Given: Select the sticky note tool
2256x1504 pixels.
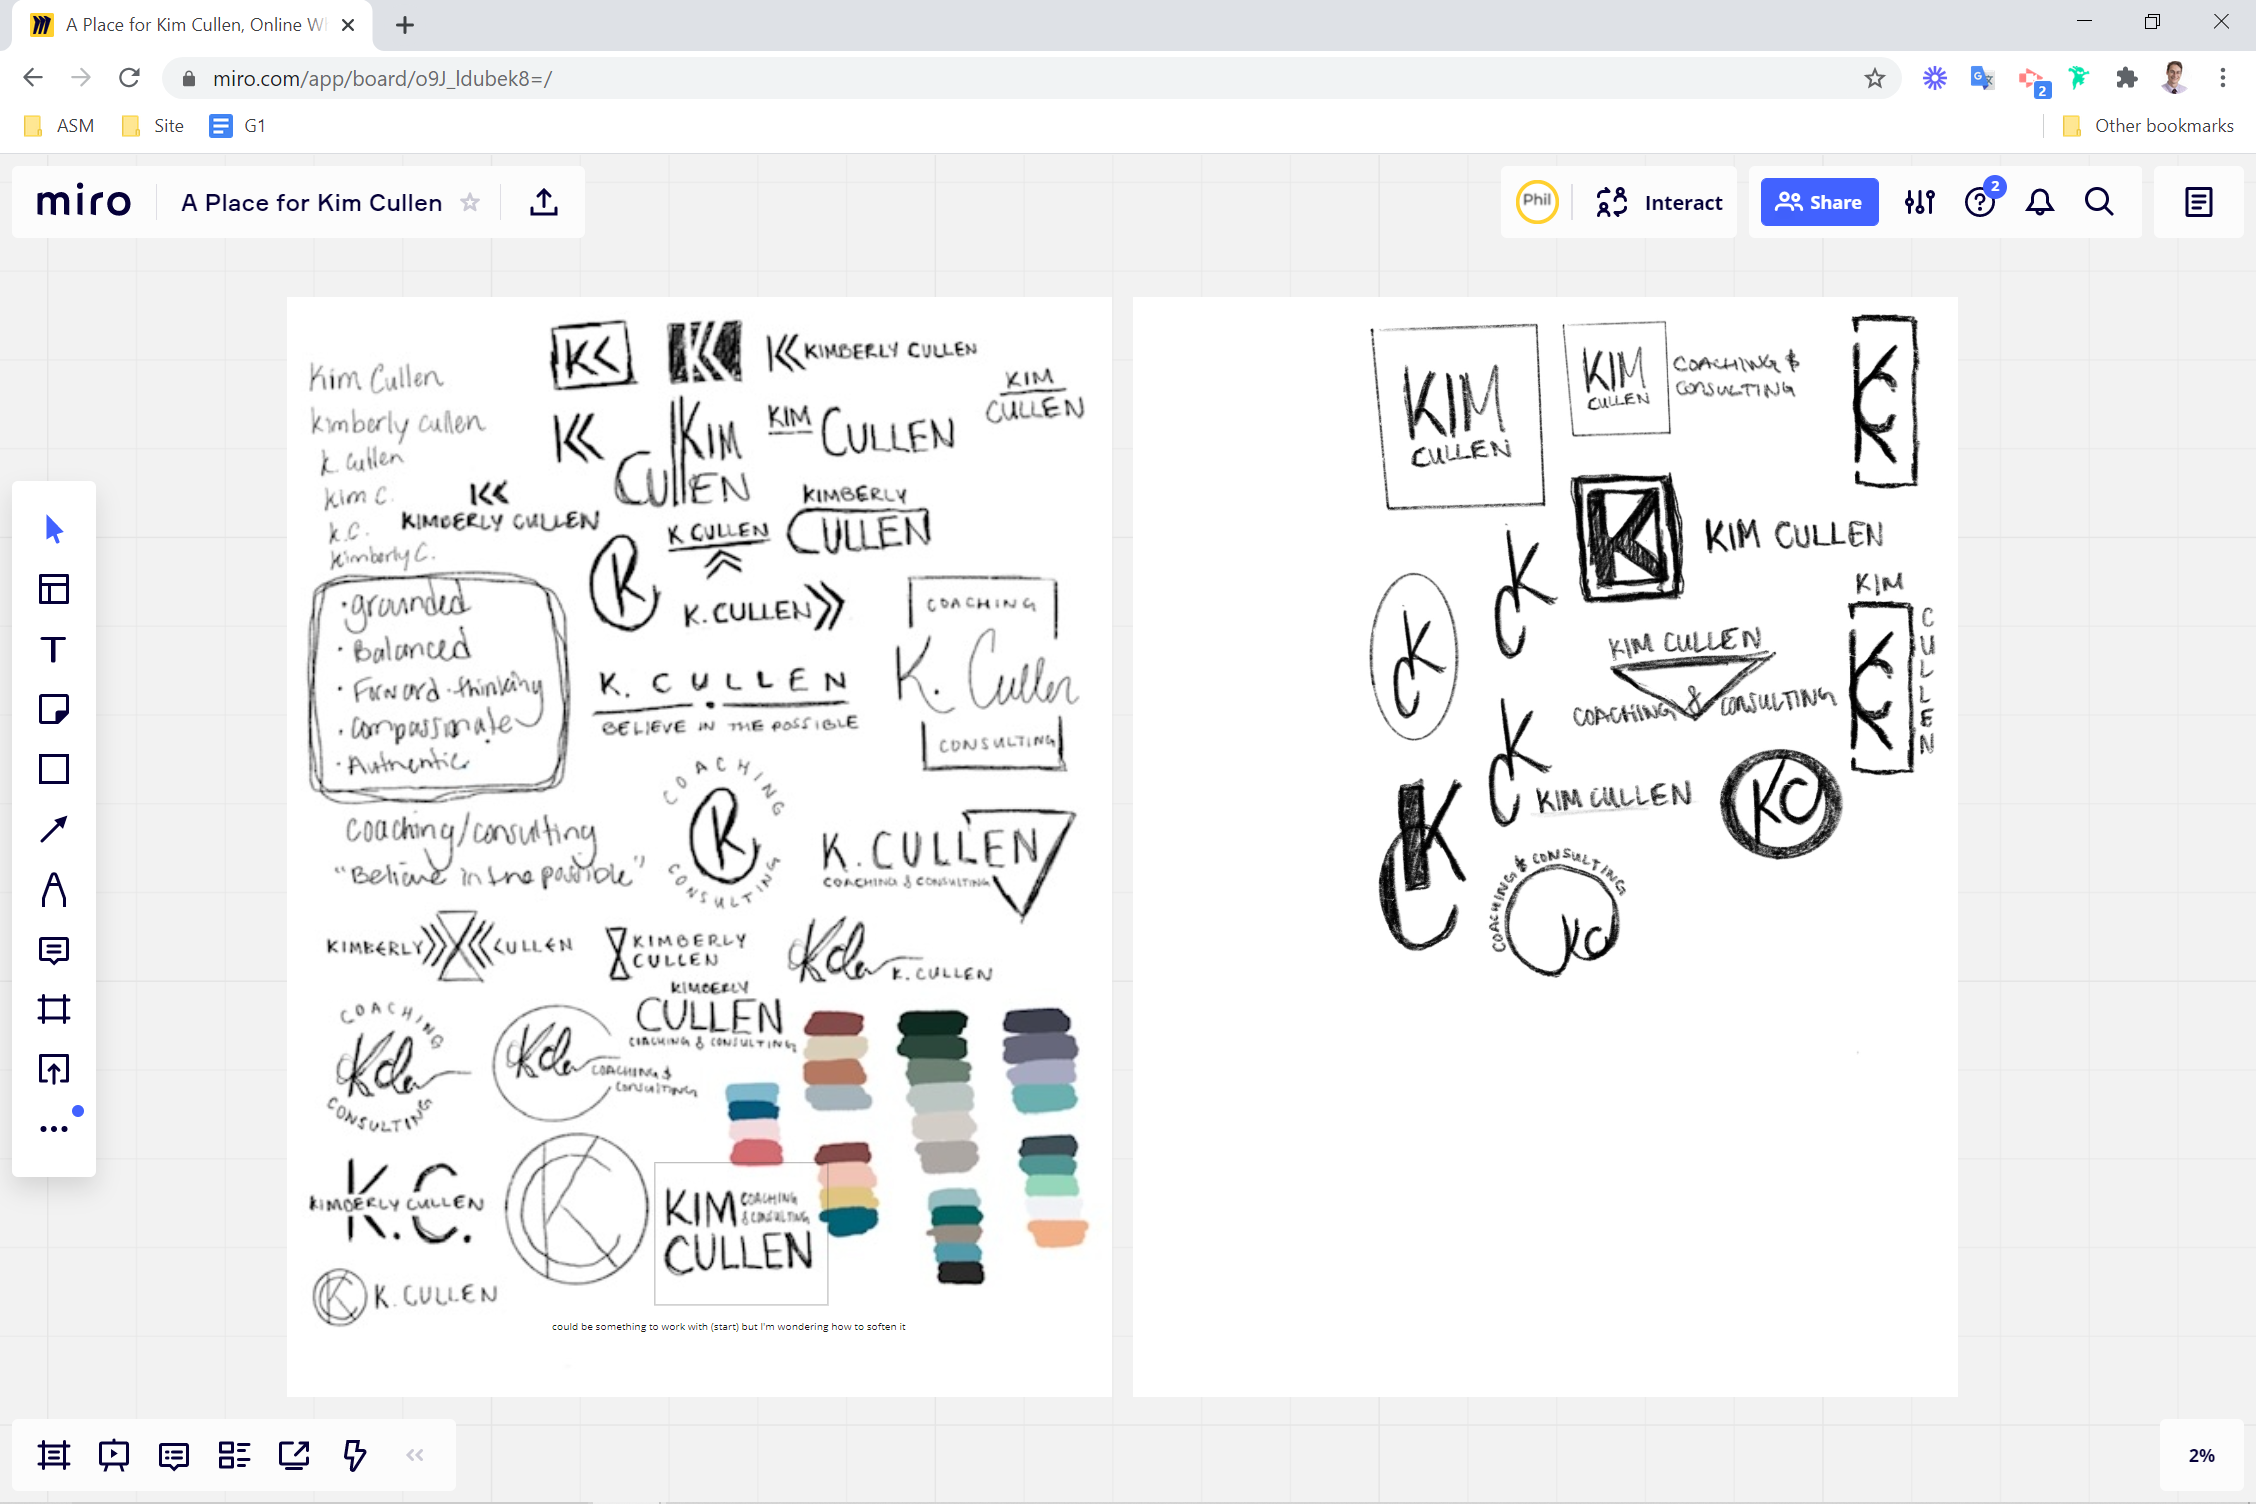Looking at the screenshot, I should point(53,709).
